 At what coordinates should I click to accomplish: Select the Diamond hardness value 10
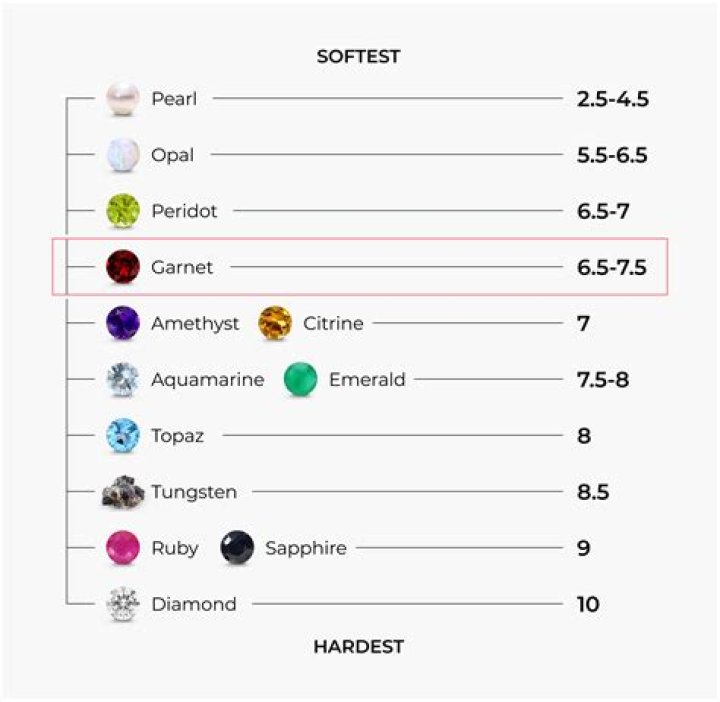pos(588,604)
